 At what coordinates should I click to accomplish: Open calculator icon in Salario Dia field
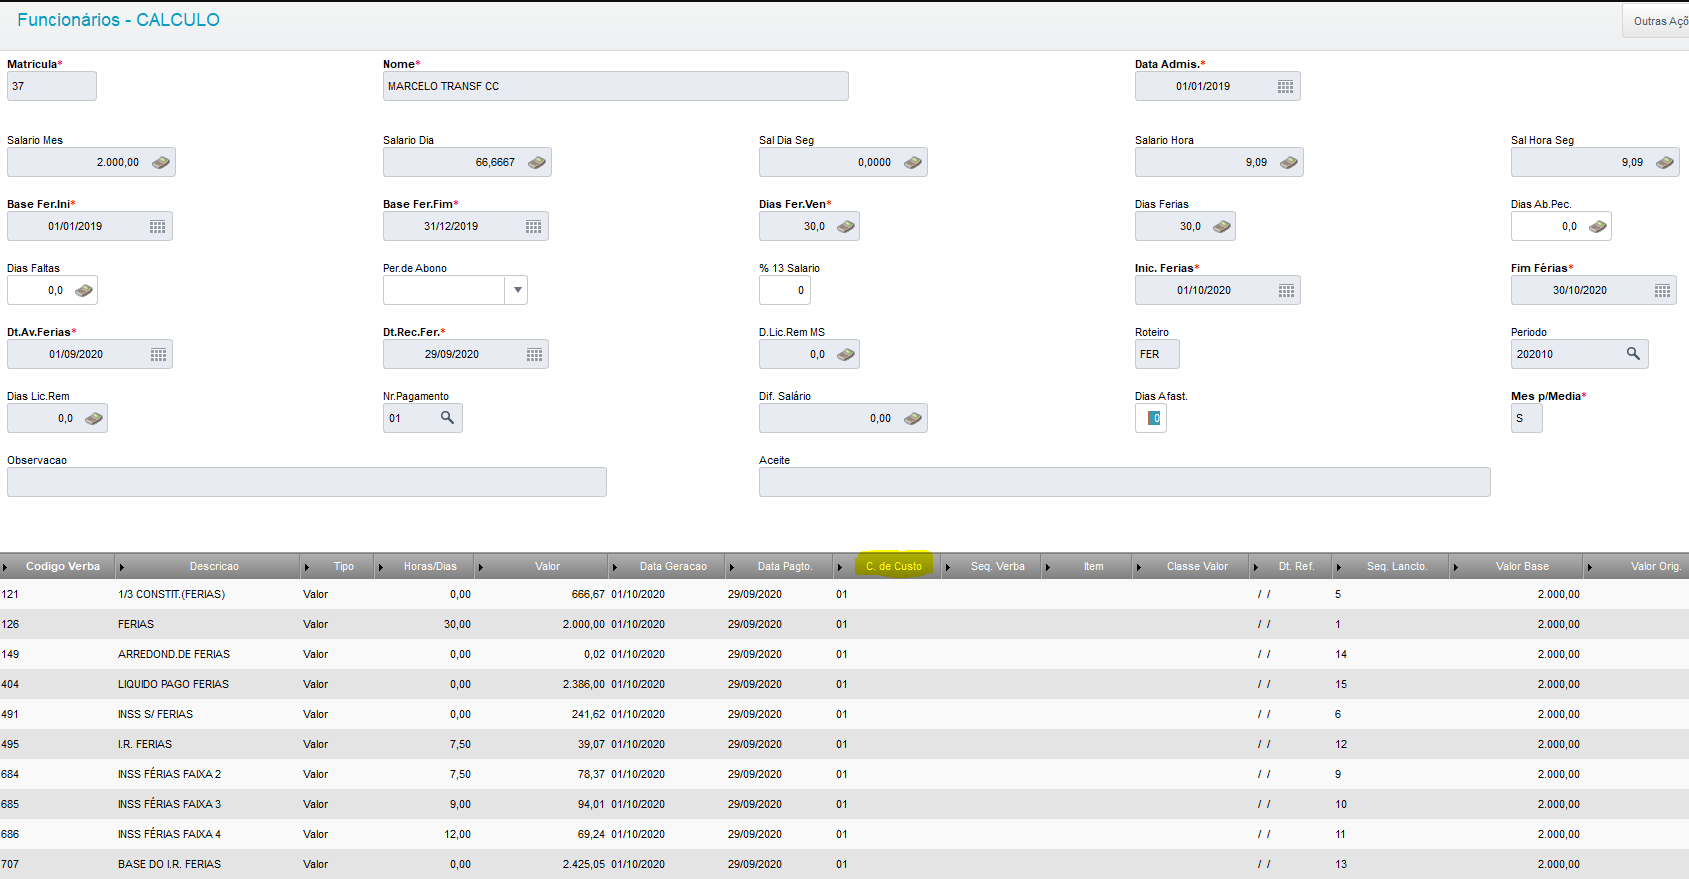(x=536, y=163)
